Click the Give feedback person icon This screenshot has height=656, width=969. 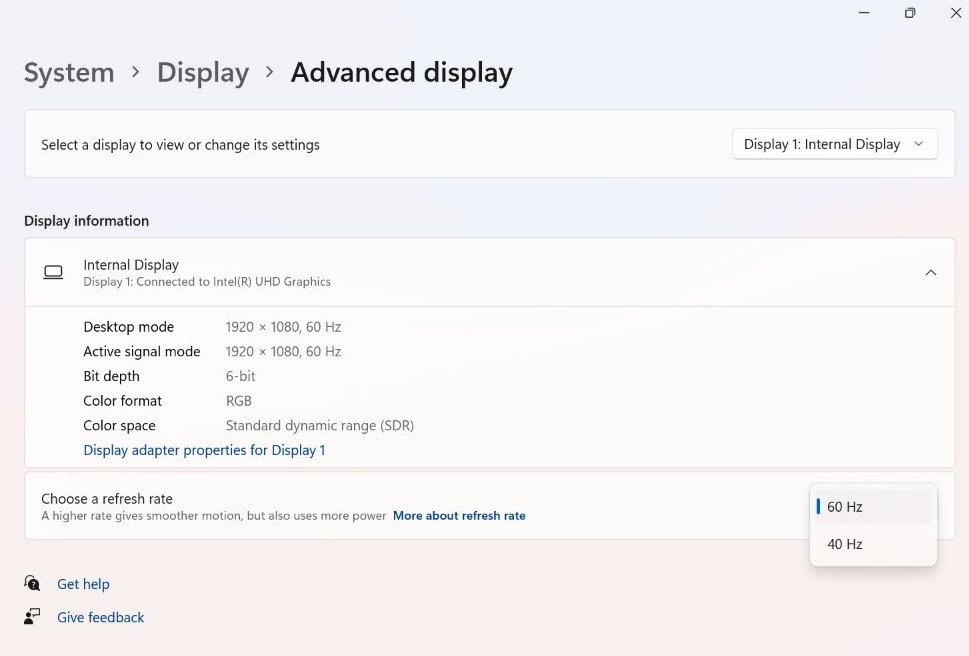click(30, 616)
